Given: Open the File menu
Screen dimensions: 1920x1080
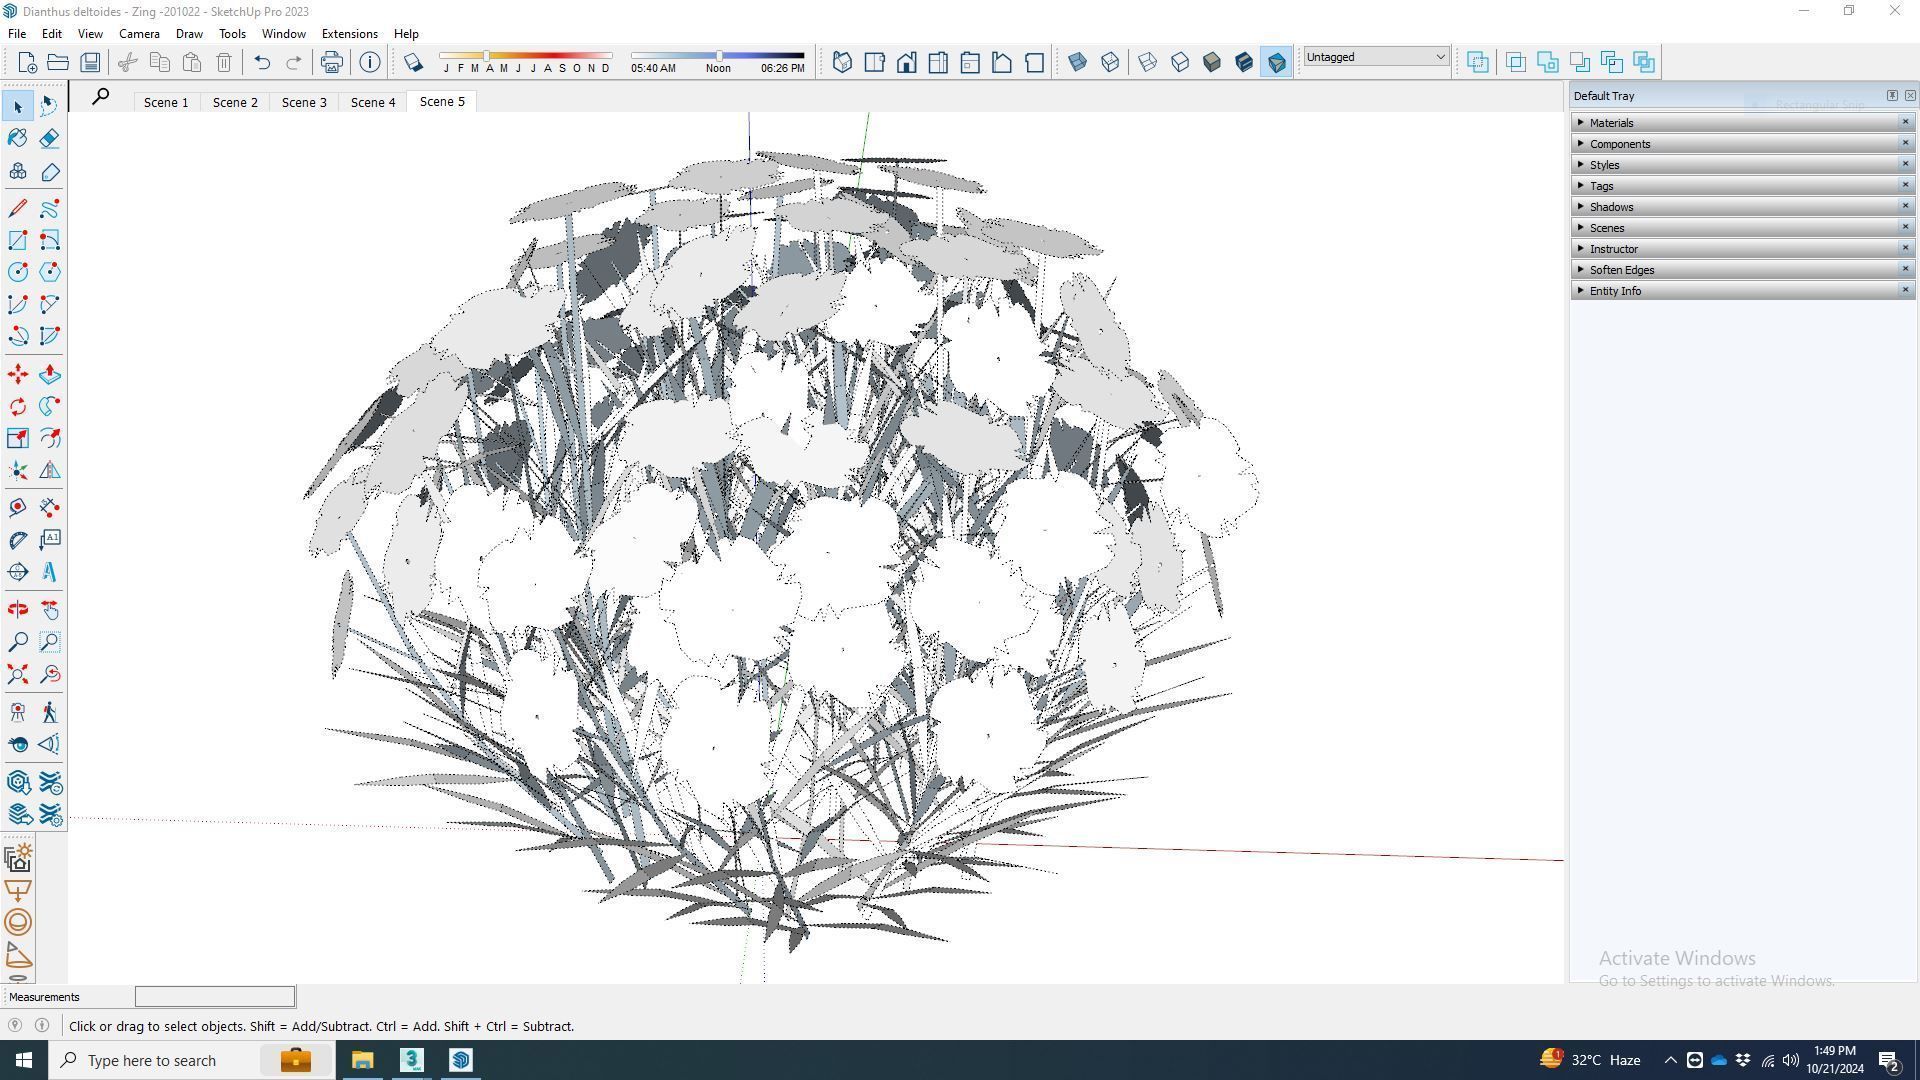Looking at the screenshot, I should (17, 33).
